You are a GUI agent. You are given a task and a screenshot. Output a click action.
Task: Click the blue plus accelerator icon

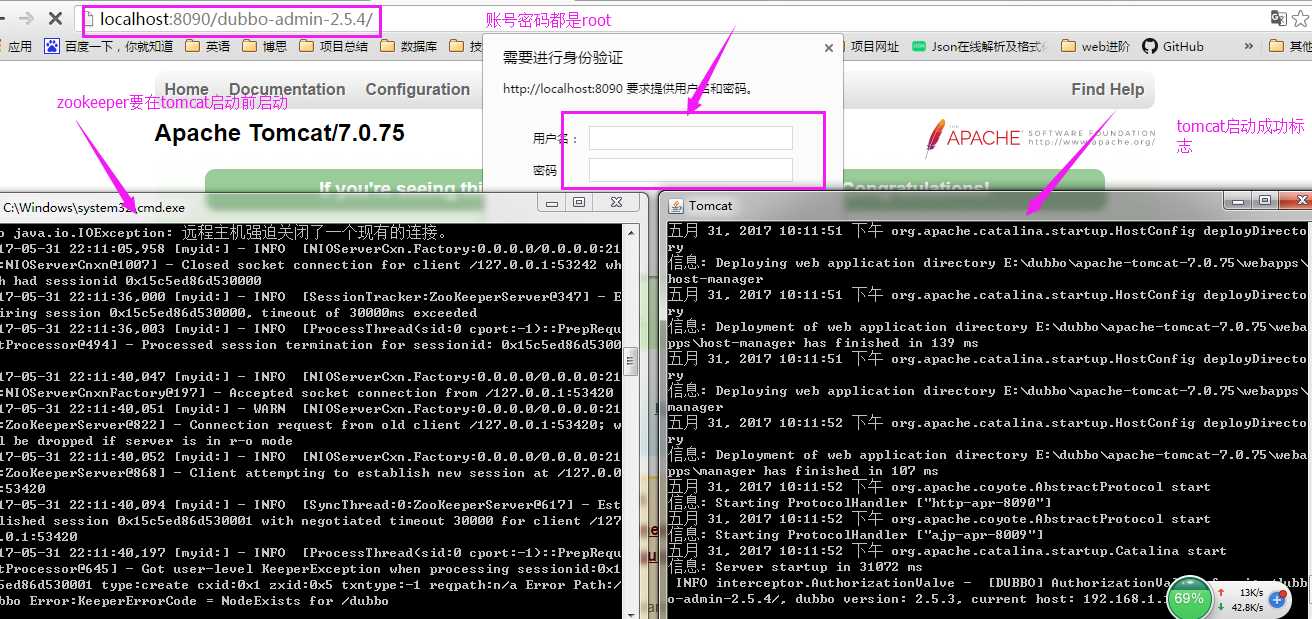pos(1277,599)
